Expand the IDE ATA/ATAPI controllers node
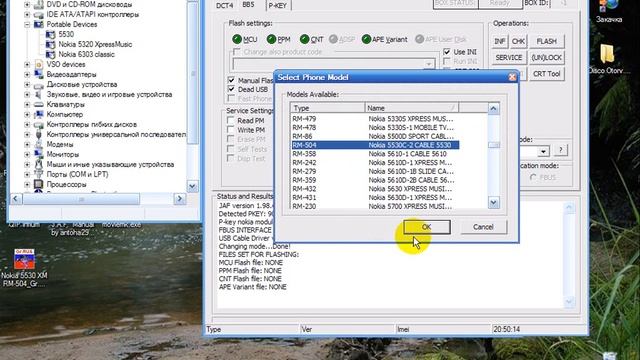This screenshot has width=640, height=360. coord(27,15)
